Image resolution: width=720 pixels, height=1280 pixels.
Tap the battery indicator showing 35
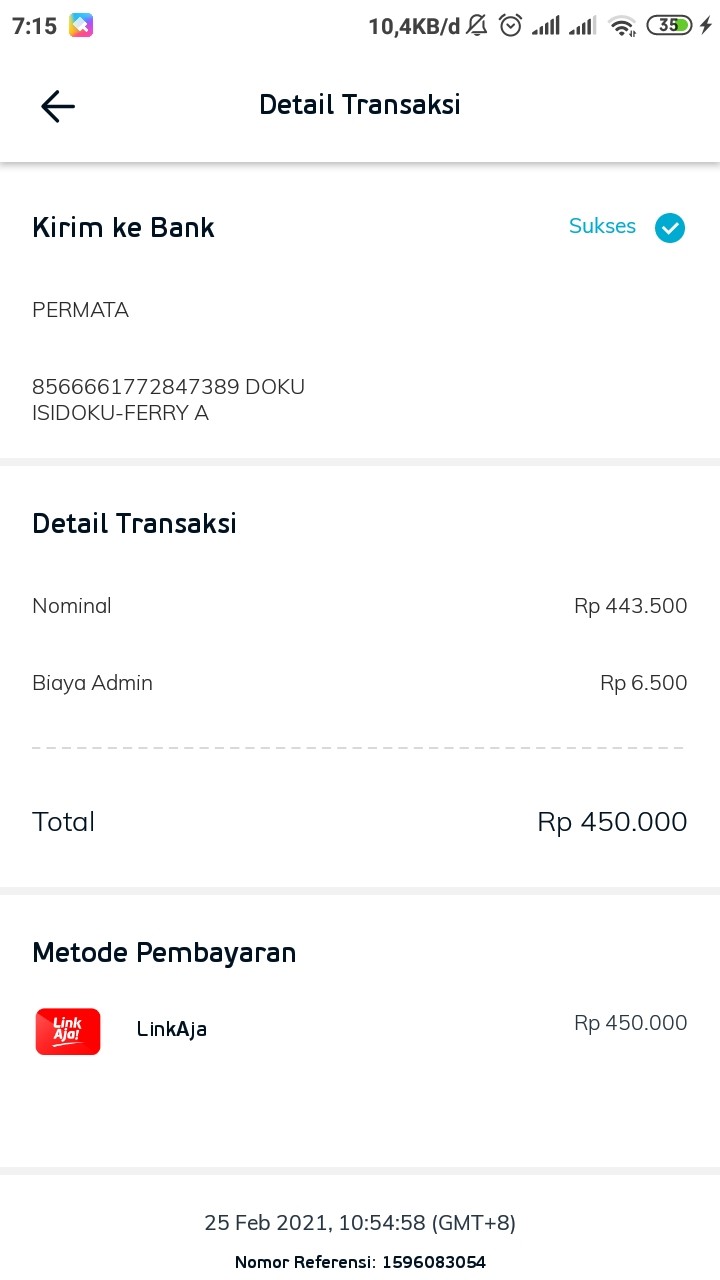pos(669,25)
